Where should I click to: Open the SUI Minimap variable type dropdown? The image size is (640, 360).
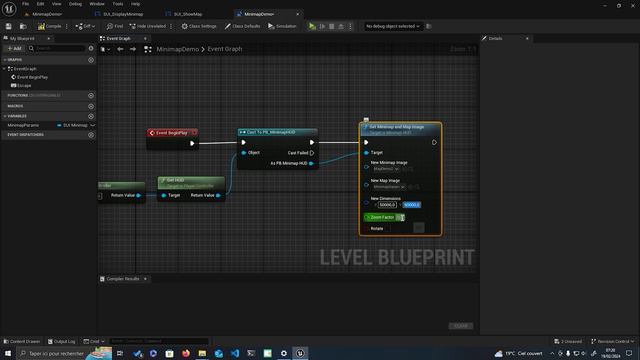(76, 125)
